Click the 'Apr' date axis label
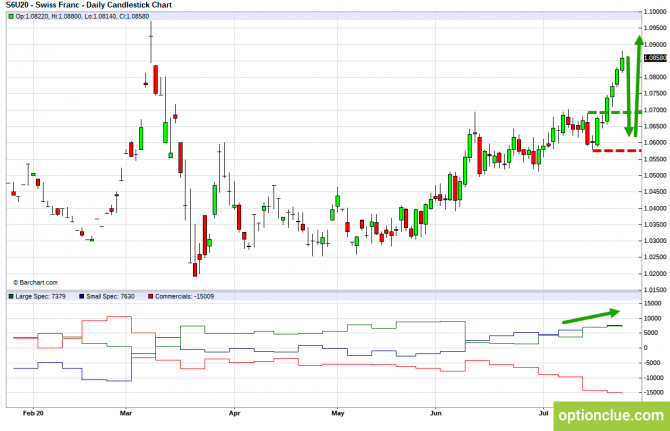The width and height of the screenshot is (670, 431). click(x=235, y=413)
